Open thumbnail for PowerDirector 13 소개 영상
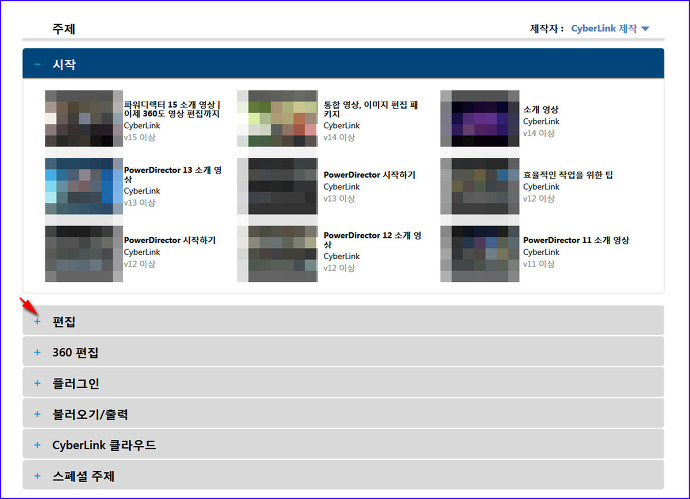The width and height of the screenshot is (690, 499). coord(84,186)
